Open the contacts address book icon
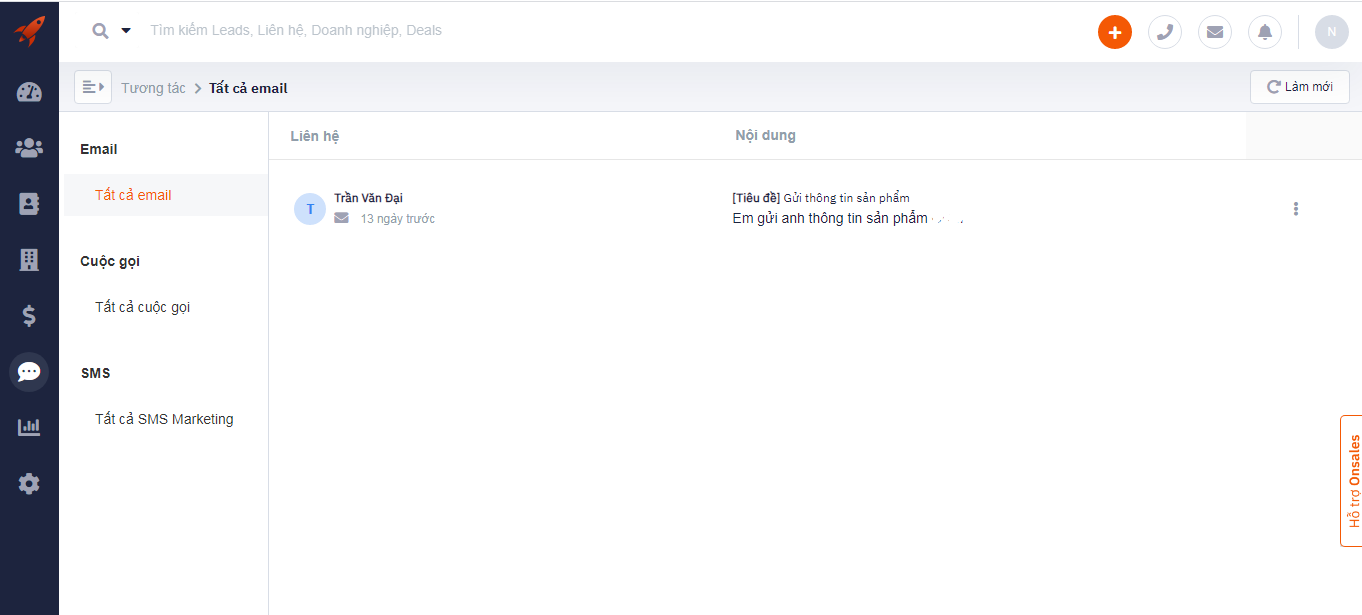Image resolution: width=1362 pixels, height=615 pixels. click(29, 204)
